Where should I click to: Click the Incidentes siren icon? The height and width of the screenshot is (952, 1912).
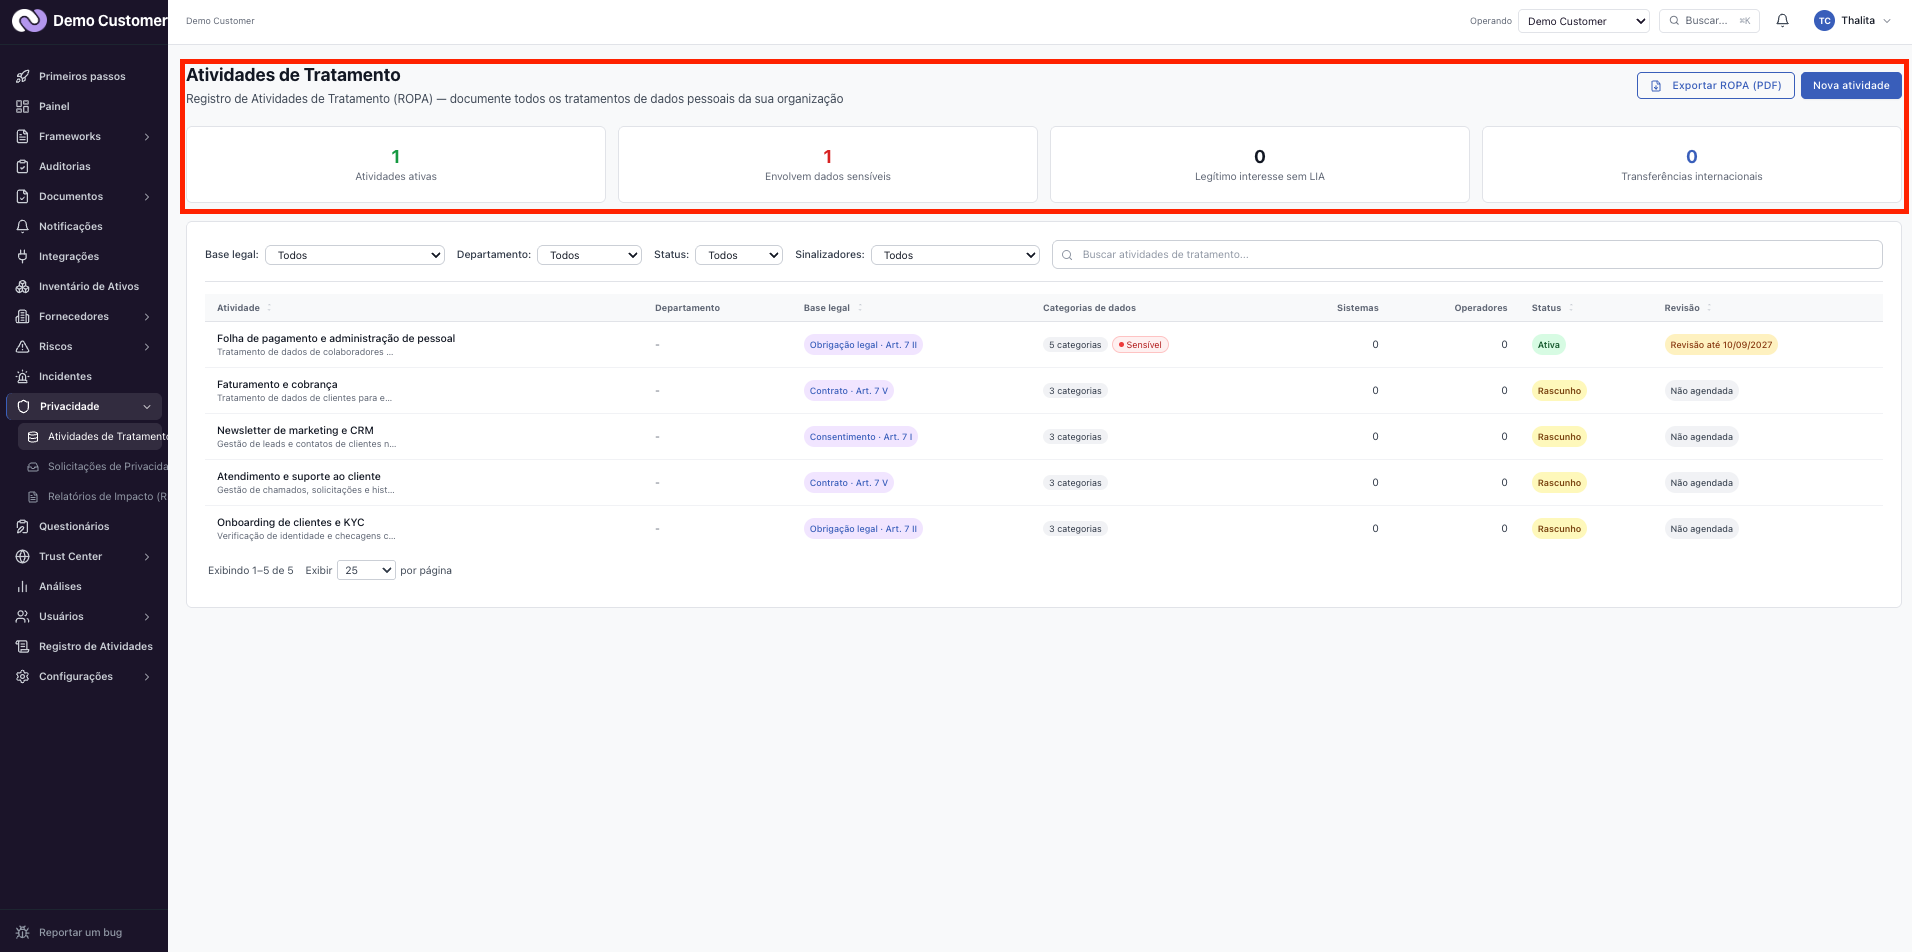click(22, 376)
